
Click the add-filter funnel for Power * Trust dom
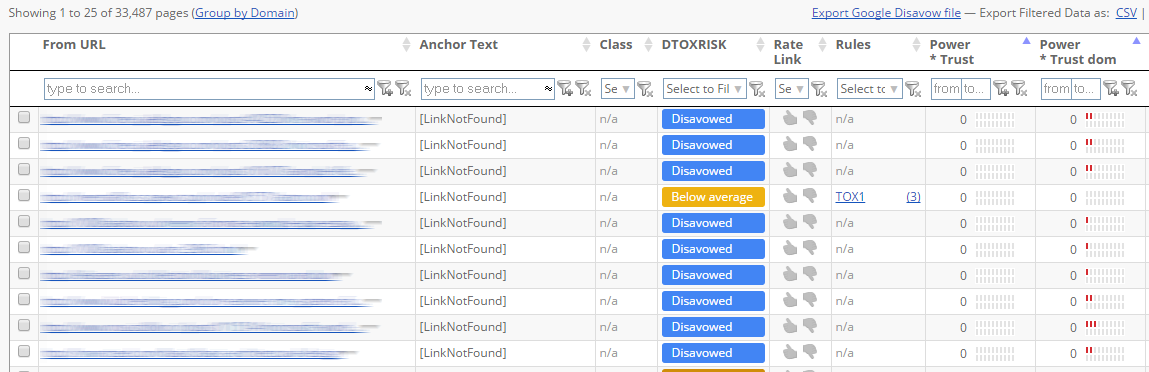pyautogui.click(x=1111, y=89)
